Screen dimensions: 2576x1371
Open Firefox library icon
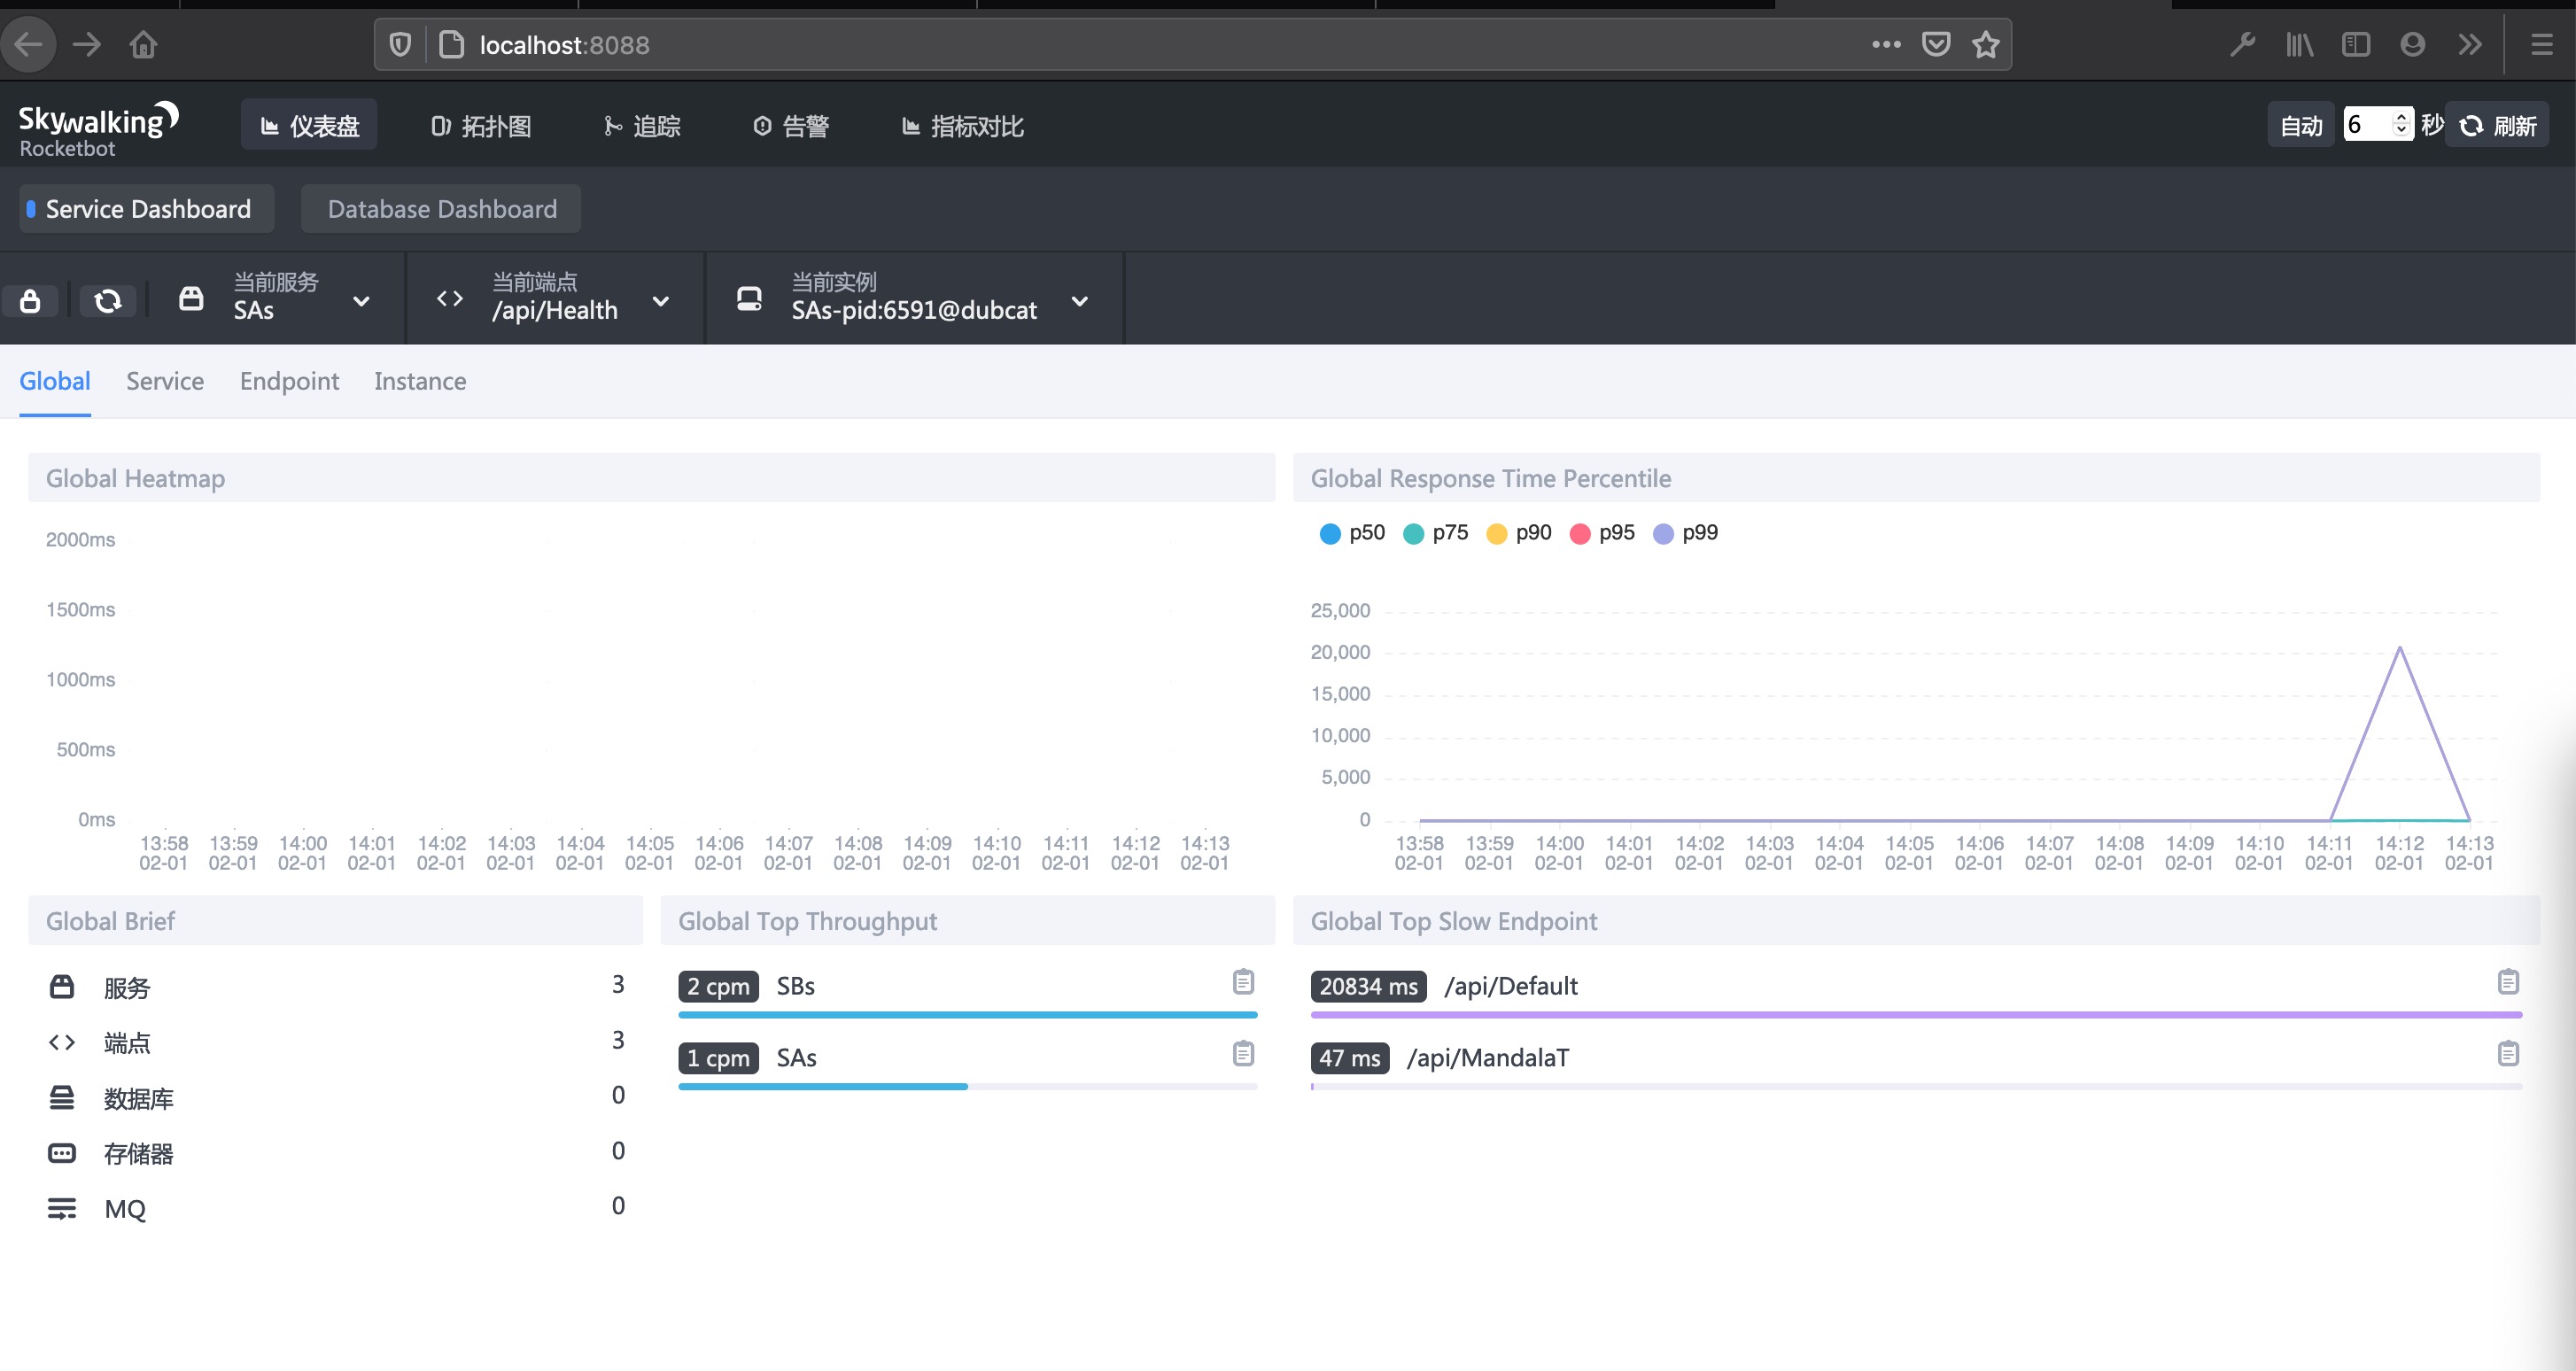2299,45
